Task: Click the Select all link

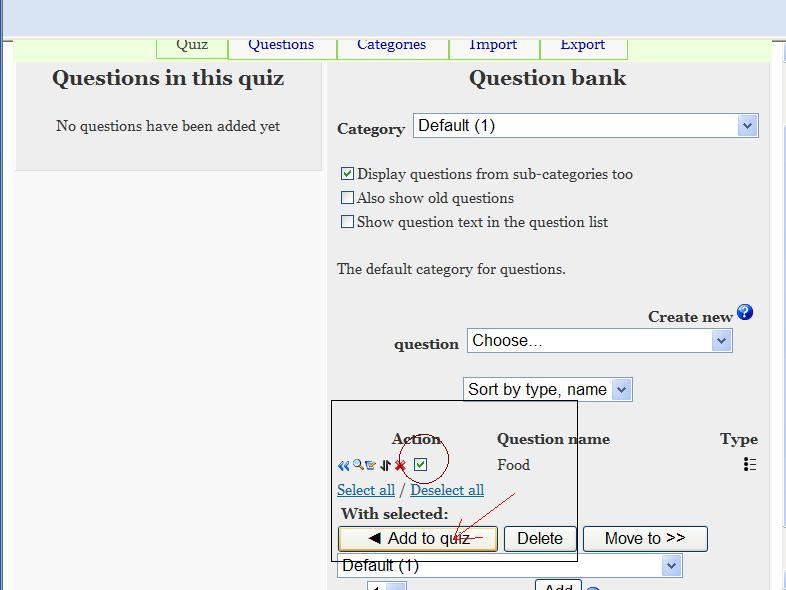Action: 366,490
